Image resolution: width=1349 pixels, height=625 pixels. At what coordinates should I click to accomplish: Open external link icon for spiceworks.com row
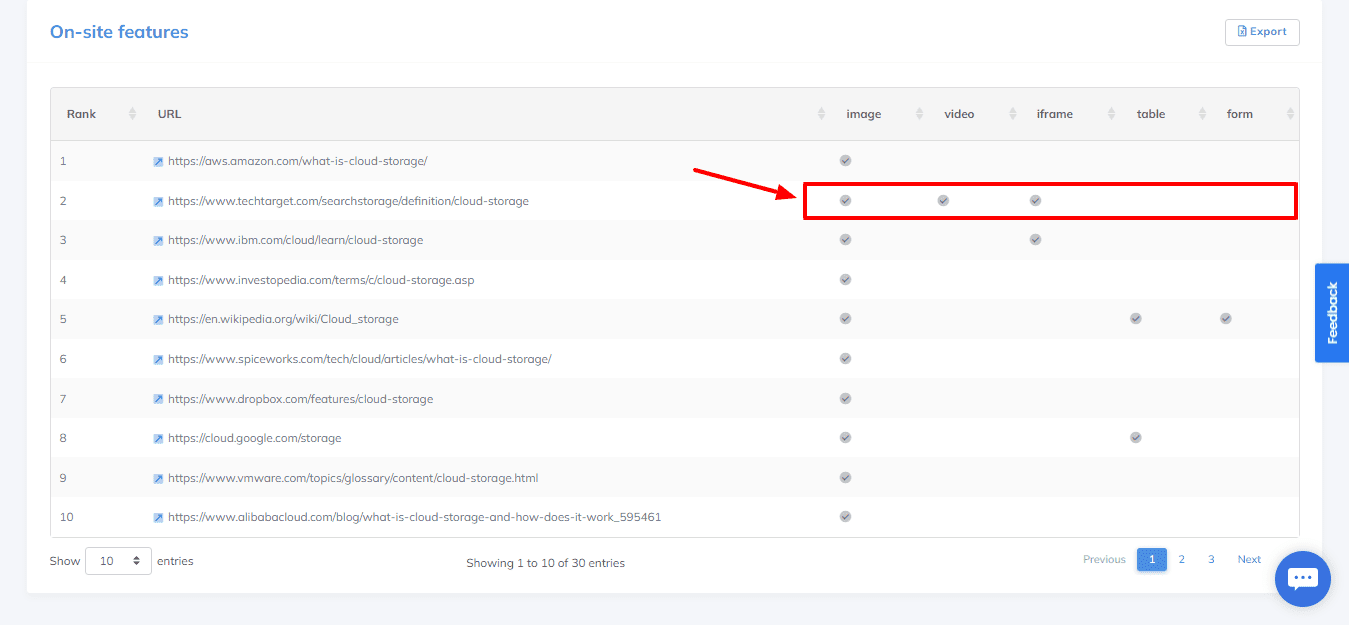(x=158, y=359)
